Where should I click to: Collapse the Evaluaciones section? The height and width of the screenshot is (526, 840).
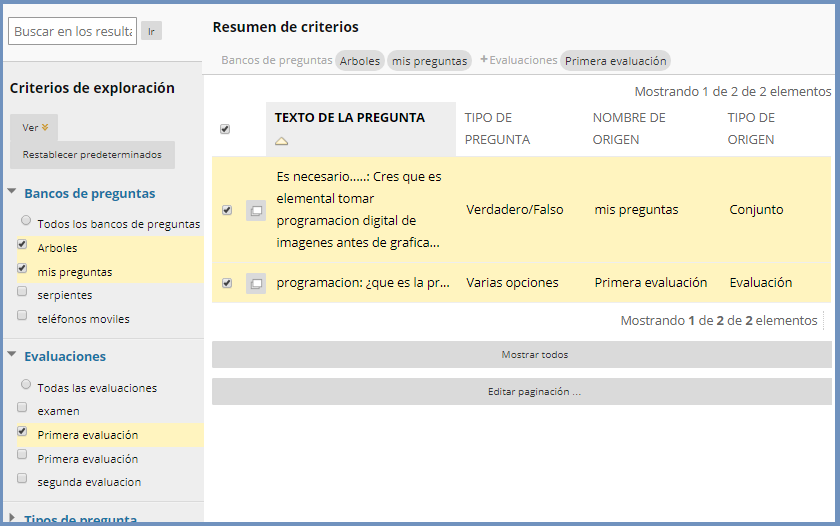point(12,355)
